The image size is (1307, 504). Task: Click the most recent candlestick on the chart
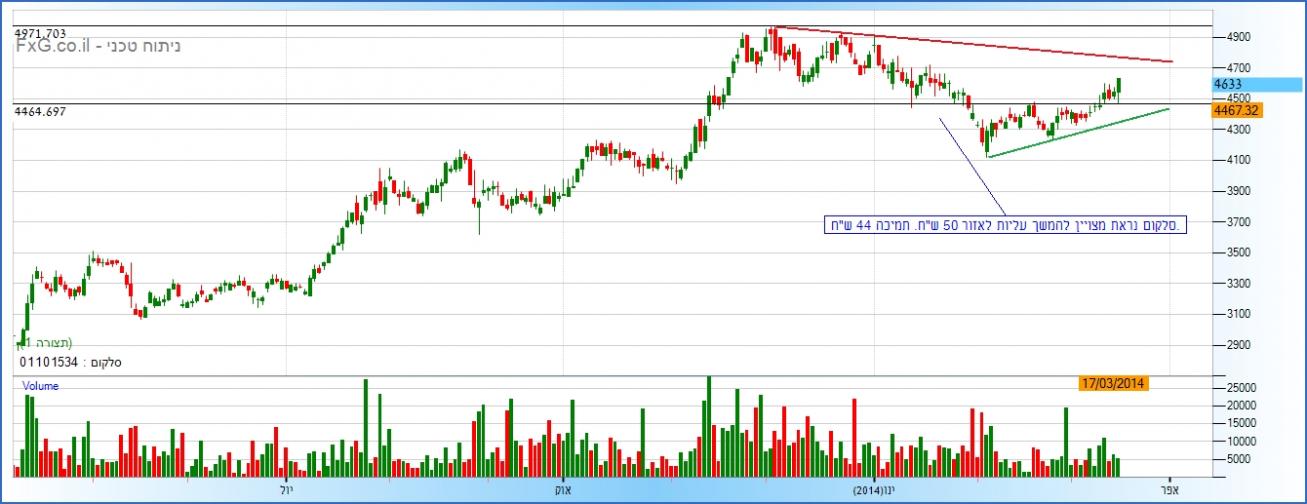pyautogui.click(x=1118, y=89)
